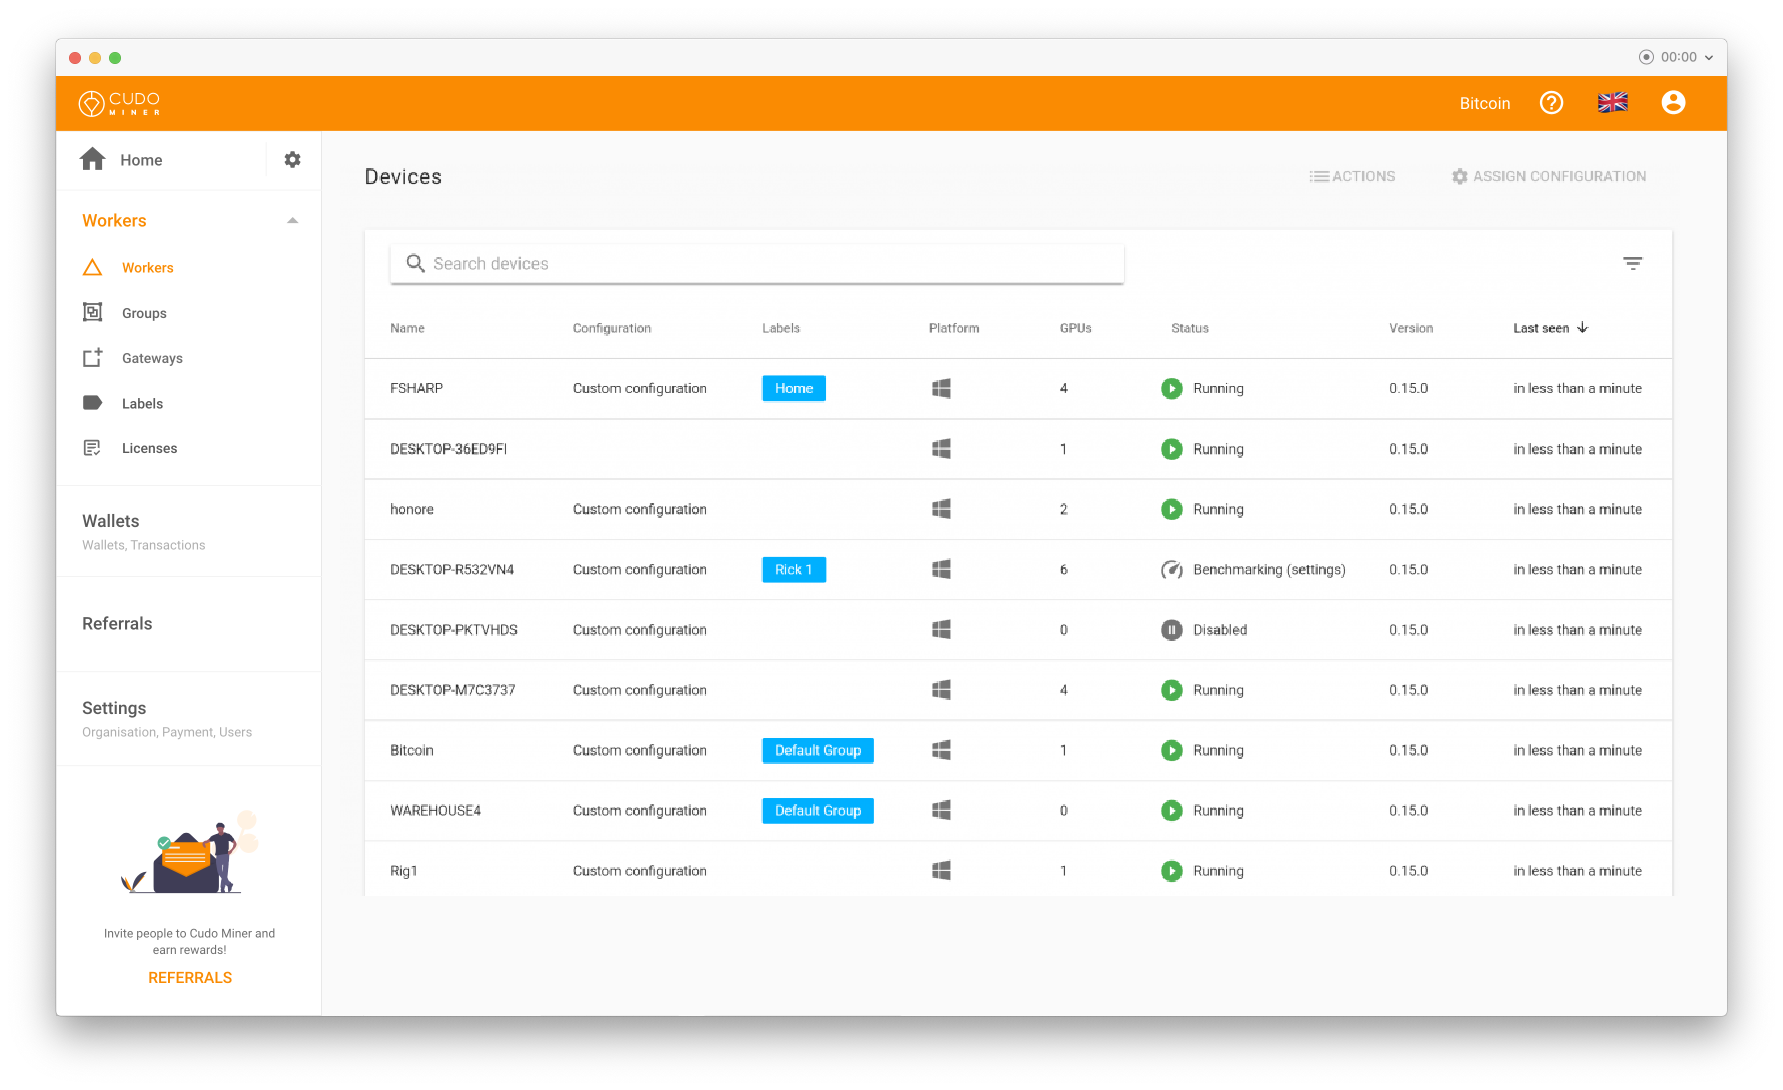
Task: Click the help question mark icon
Action: point(1551,103)
